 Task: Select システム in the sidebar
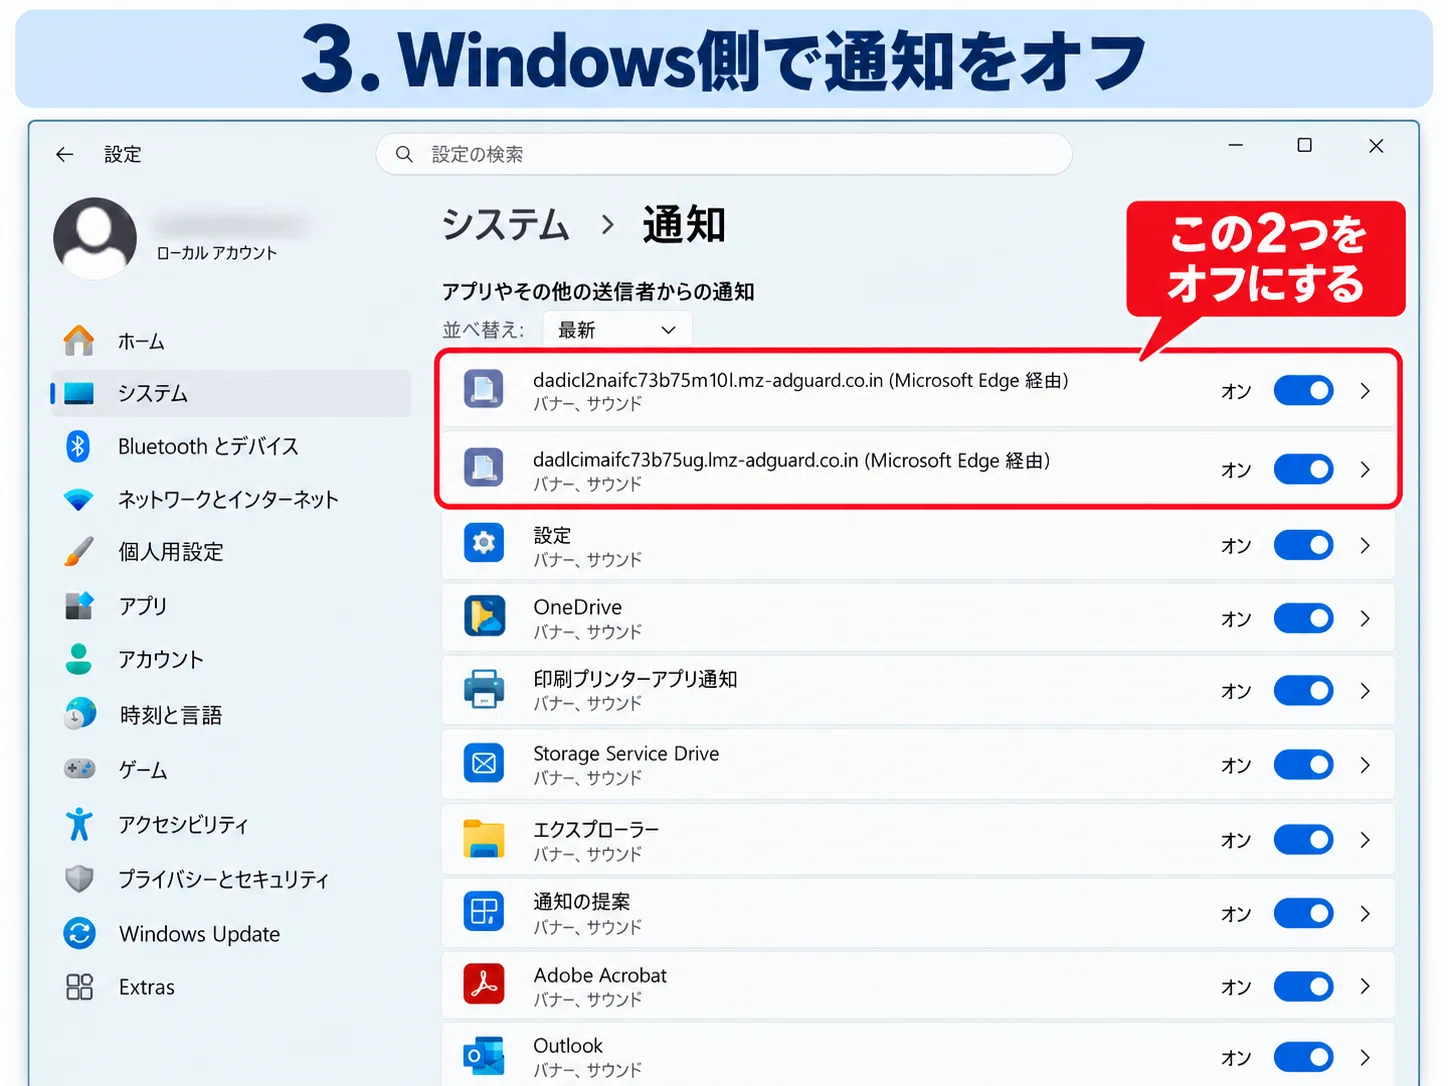point(231,393)
